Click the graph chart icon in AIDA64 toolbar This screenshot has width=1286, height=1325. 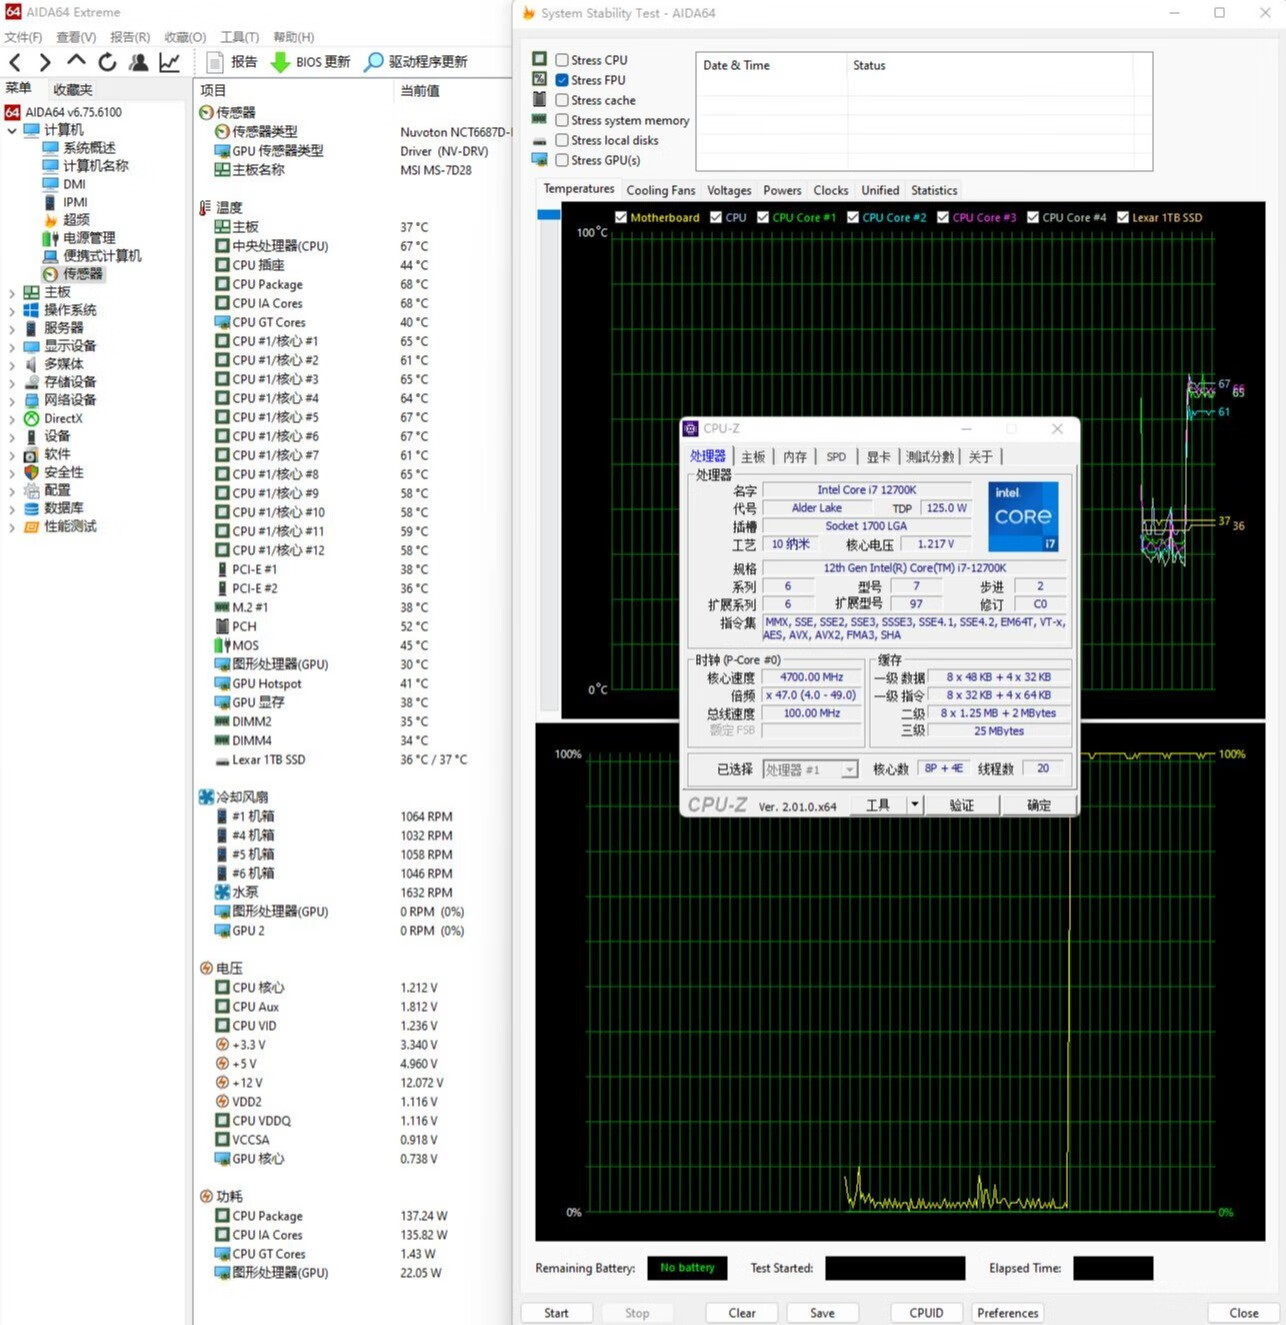coord(170,62)
